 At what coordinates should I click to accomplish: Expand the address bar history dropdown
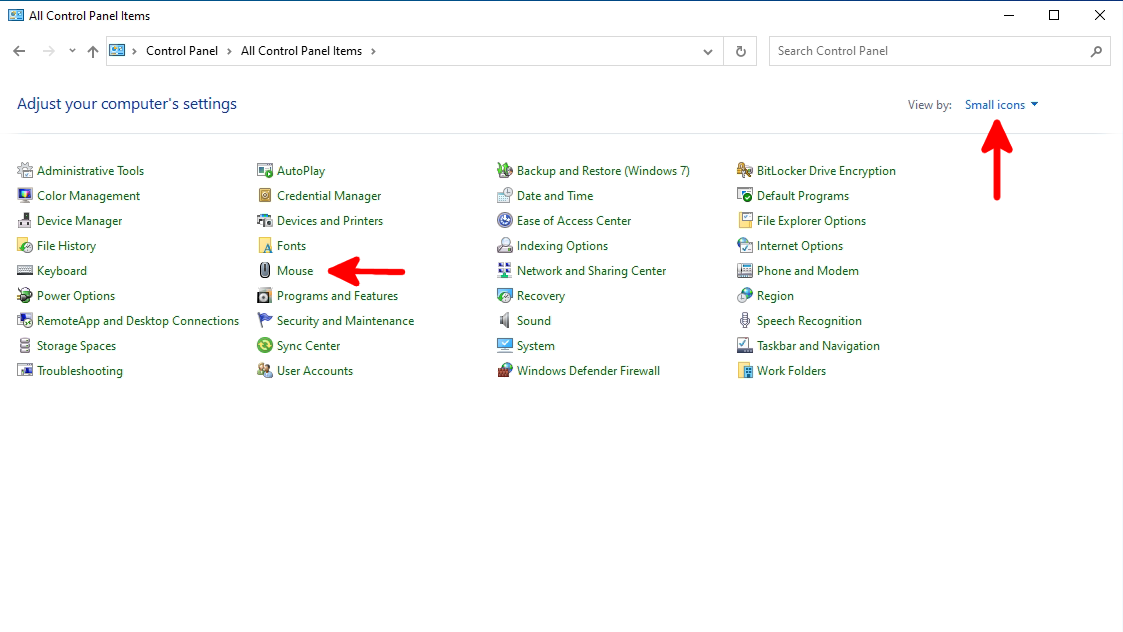coord(708,51)
